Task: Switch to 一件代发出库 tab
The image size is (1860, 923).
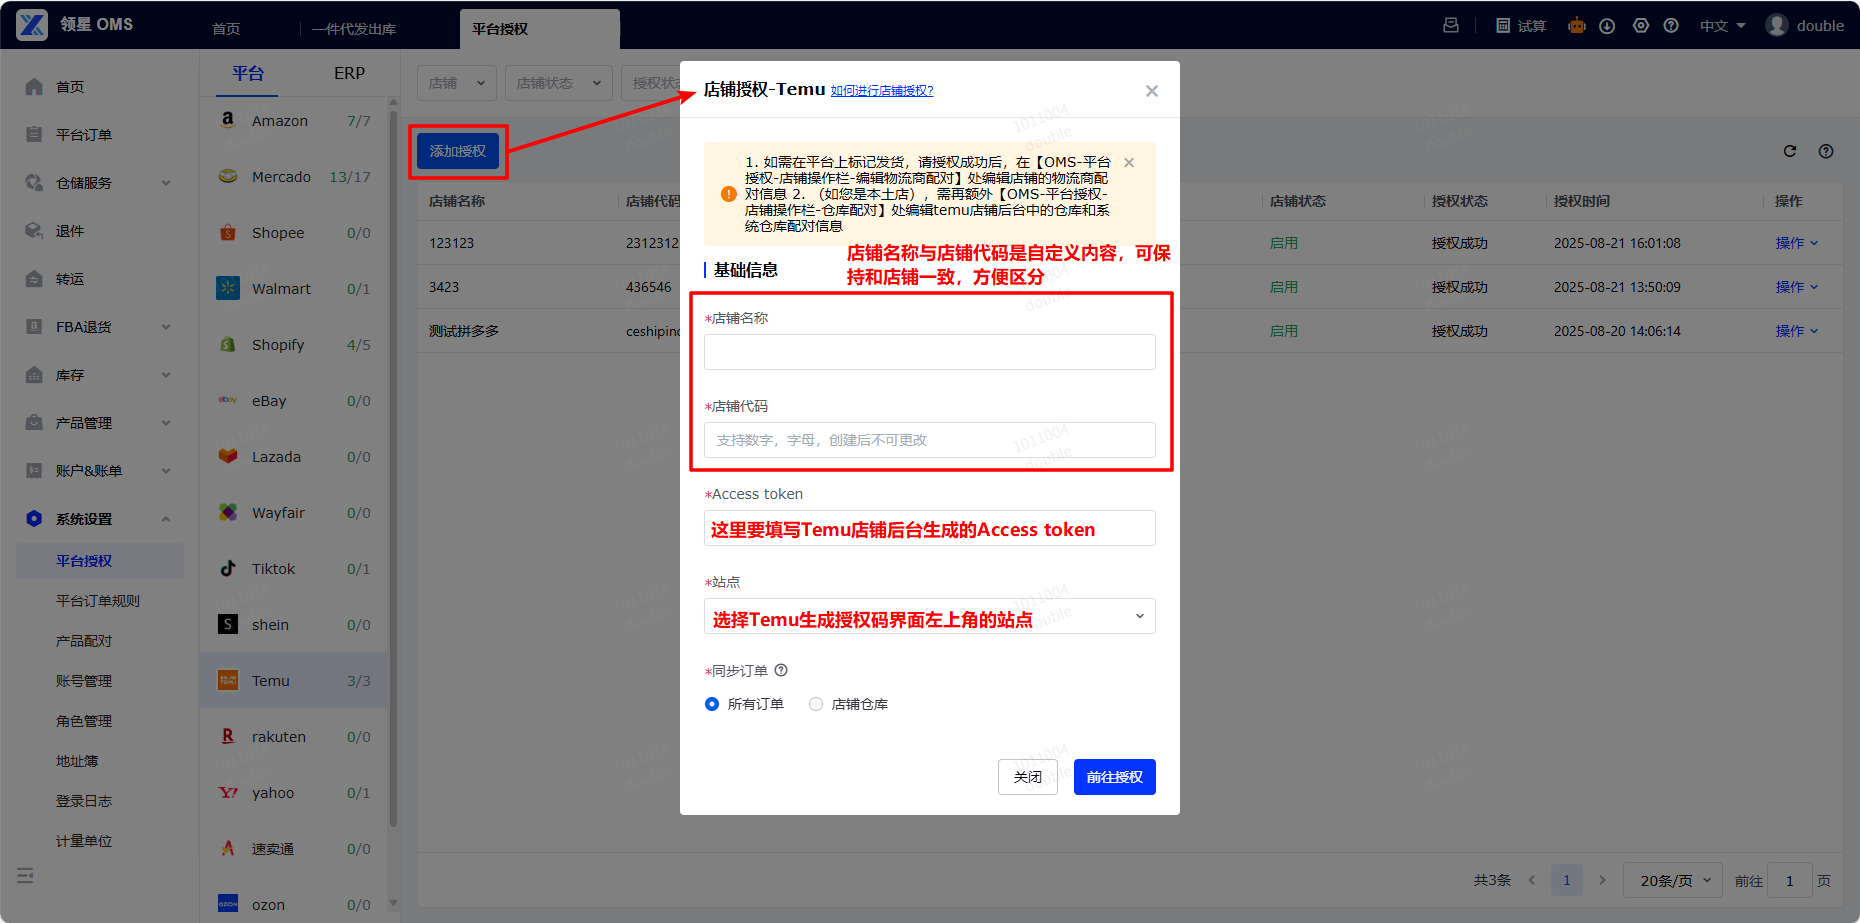Action: tap(353, 29)
